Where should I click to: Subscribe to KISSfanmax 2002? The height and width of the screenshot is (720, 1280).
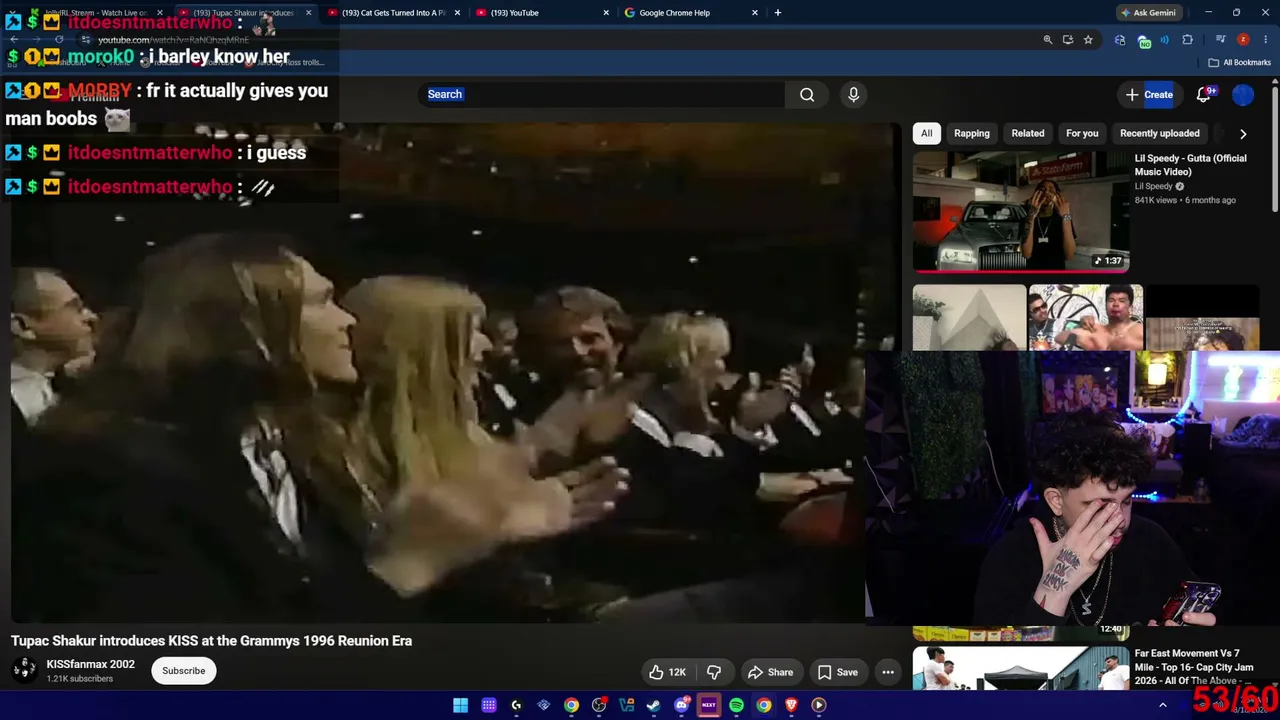[x=184, y=671]
